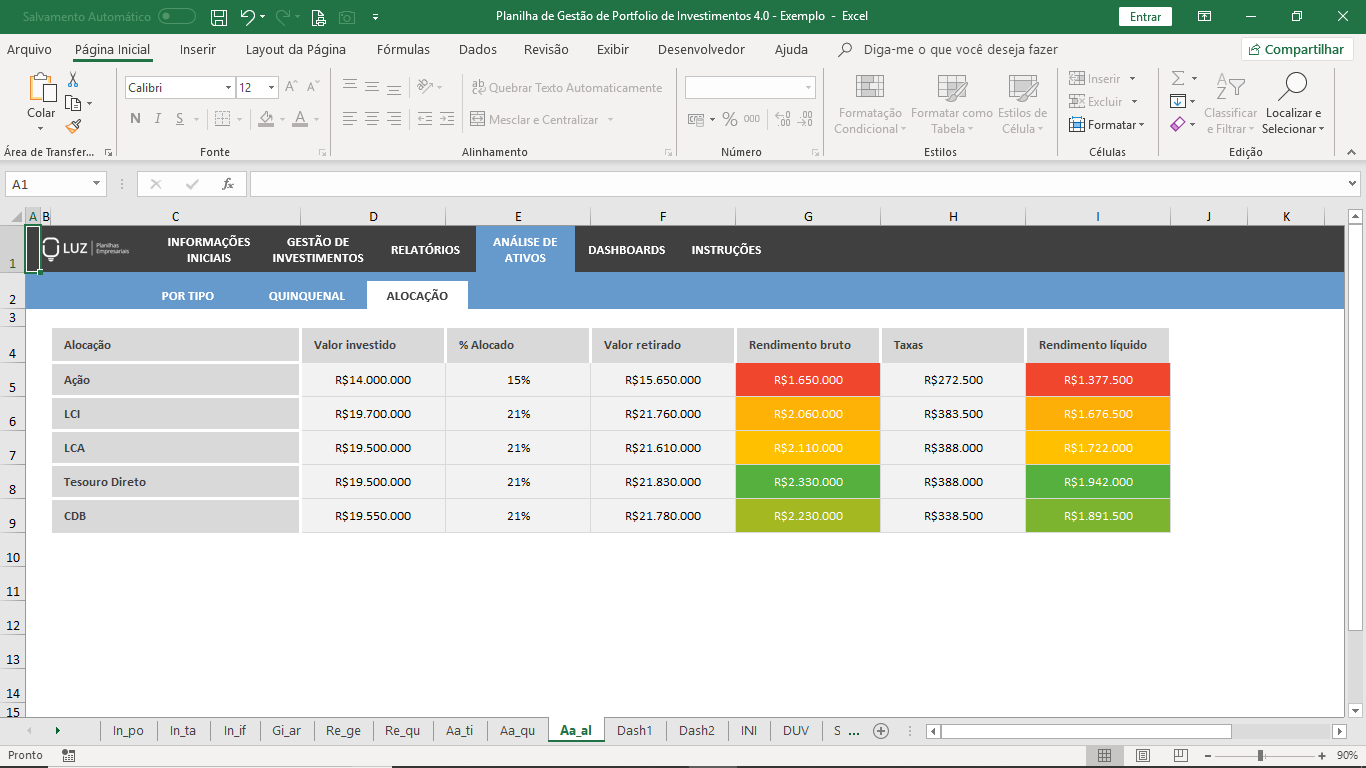Toggle italic formatting (I)

[x=157, y=119]
